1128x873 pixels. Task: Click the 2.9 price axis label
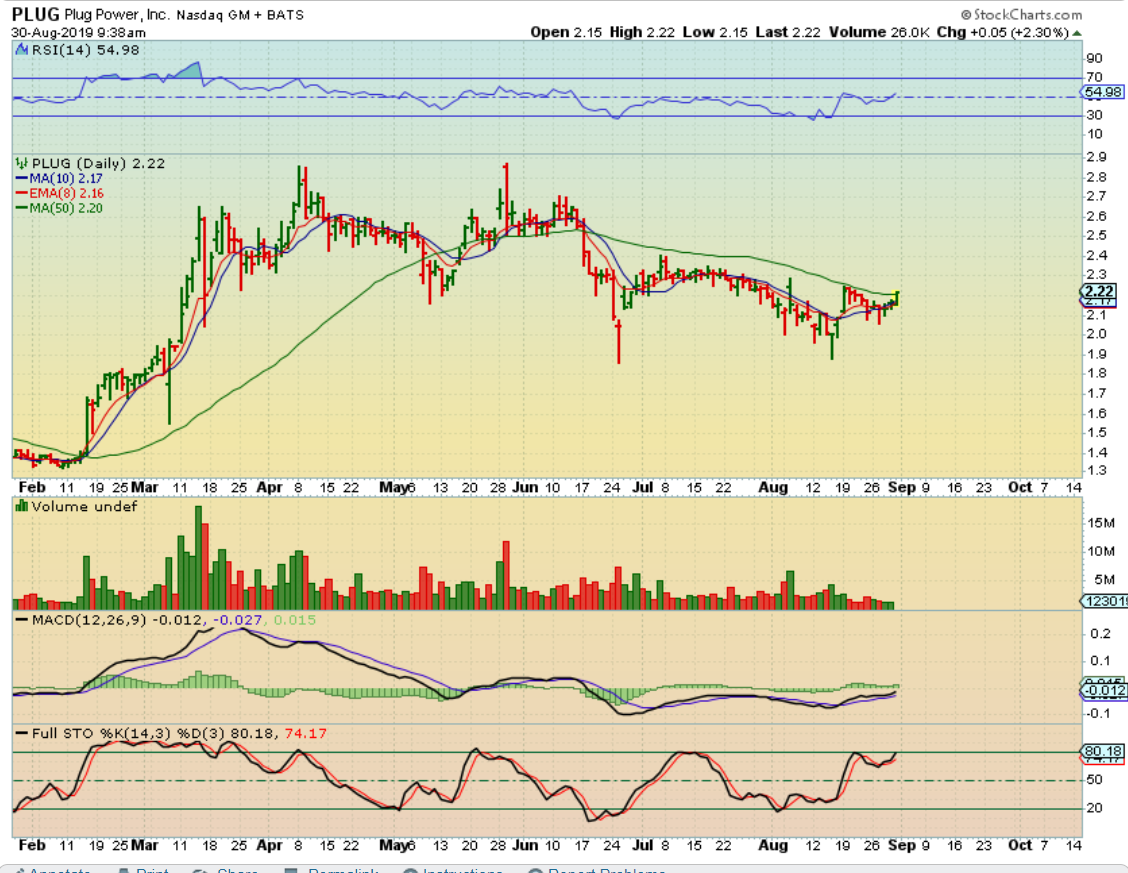(x=1096, y=157)
